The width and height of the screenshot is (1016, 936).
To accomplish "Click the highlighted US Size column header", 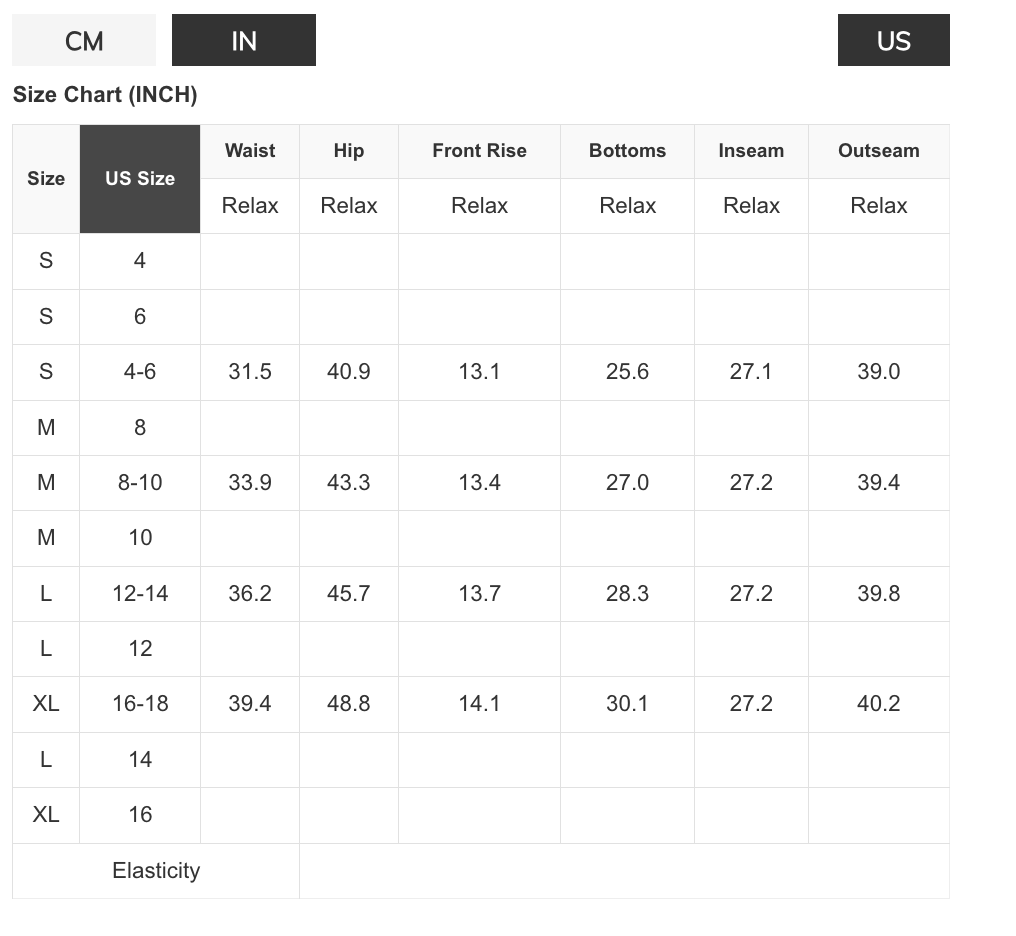I will pos(140,179).
